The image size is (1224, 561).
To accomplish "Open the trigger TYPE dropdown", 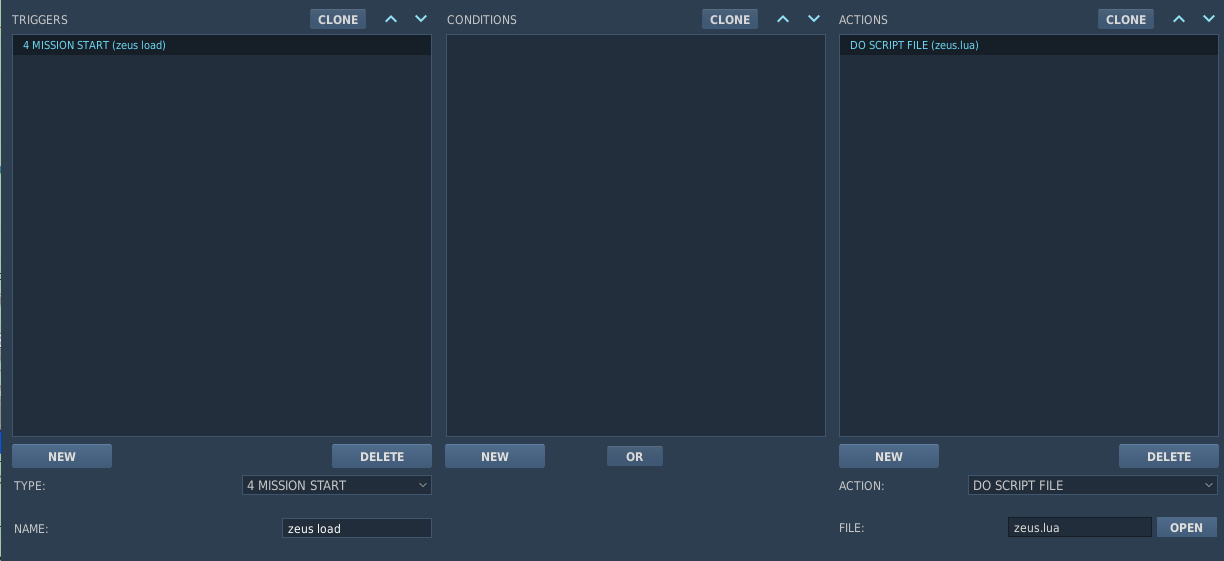I will pyautogui.click(x=337, y=485).
